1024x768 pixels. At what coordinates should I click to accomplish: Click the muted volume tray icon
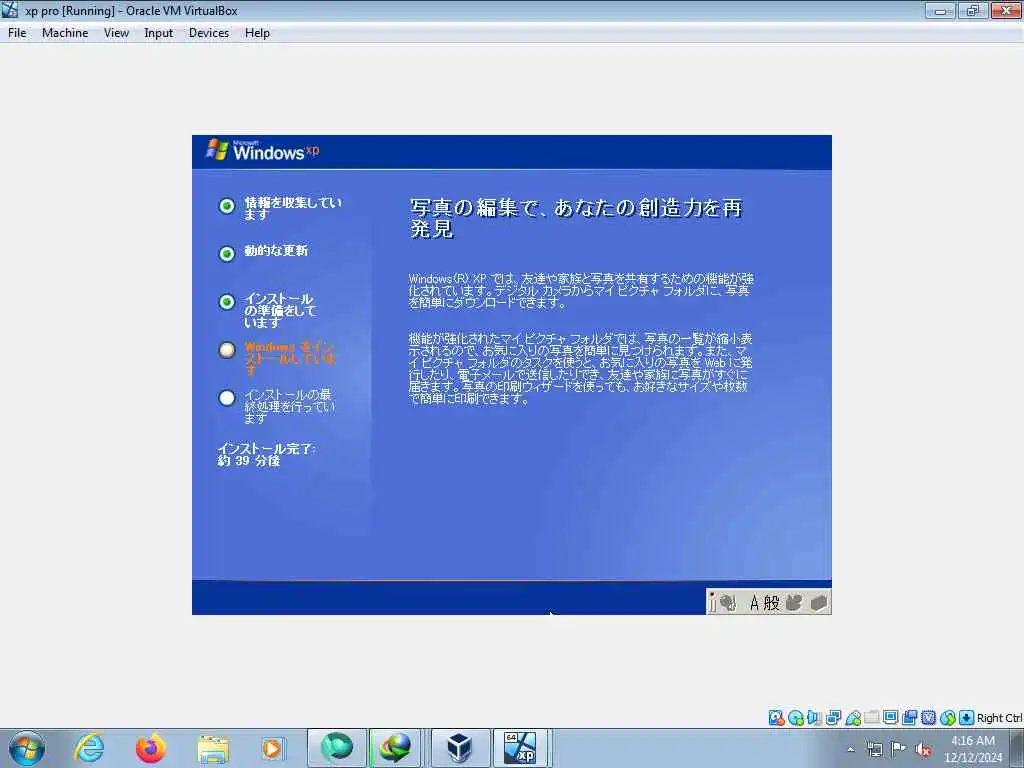[923, 749]
